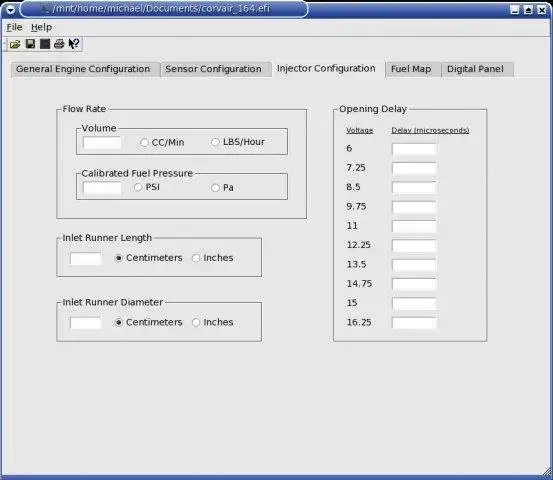553x480 pixels.
Task: Click the What's This help cursor icon
Action: (74, 44)
